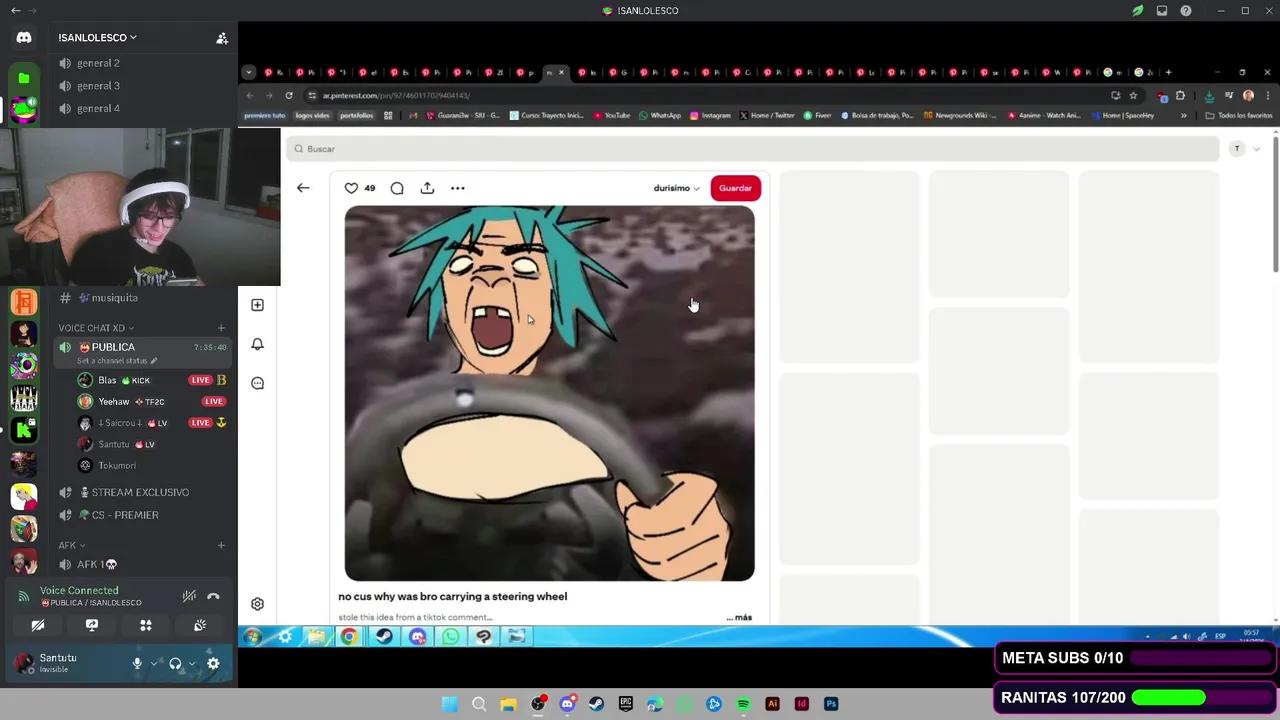Go back with Pinterest's left arrow

coord(303,188)
